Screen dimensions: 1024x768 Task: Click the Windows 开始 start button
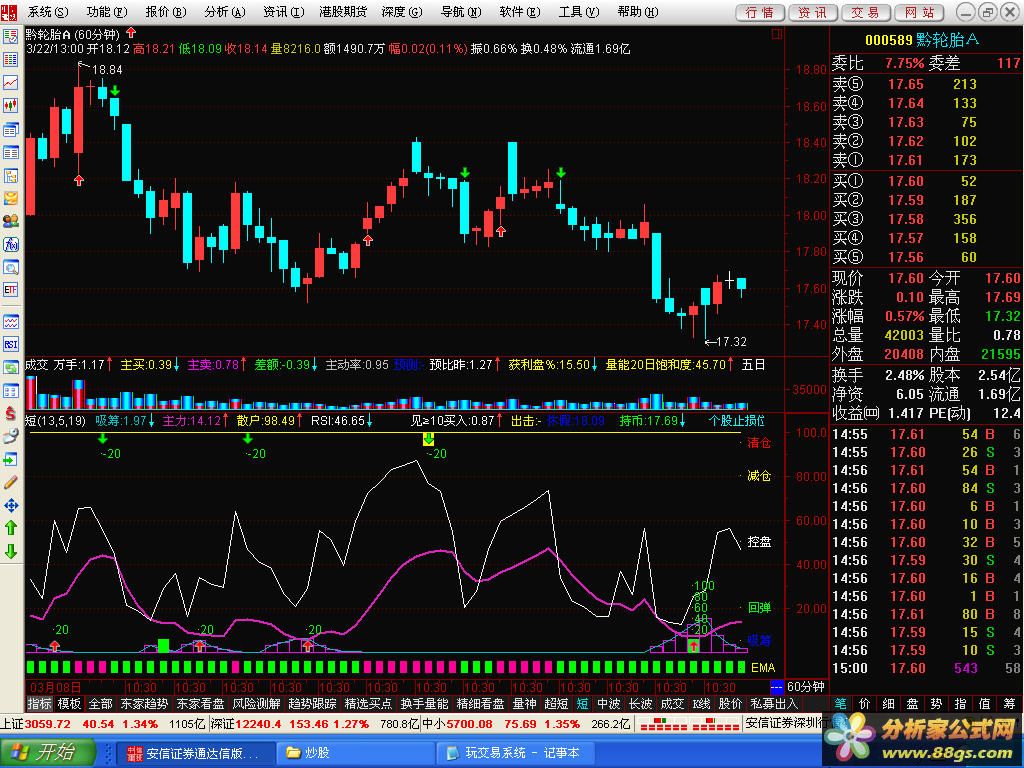click(47, 752)
